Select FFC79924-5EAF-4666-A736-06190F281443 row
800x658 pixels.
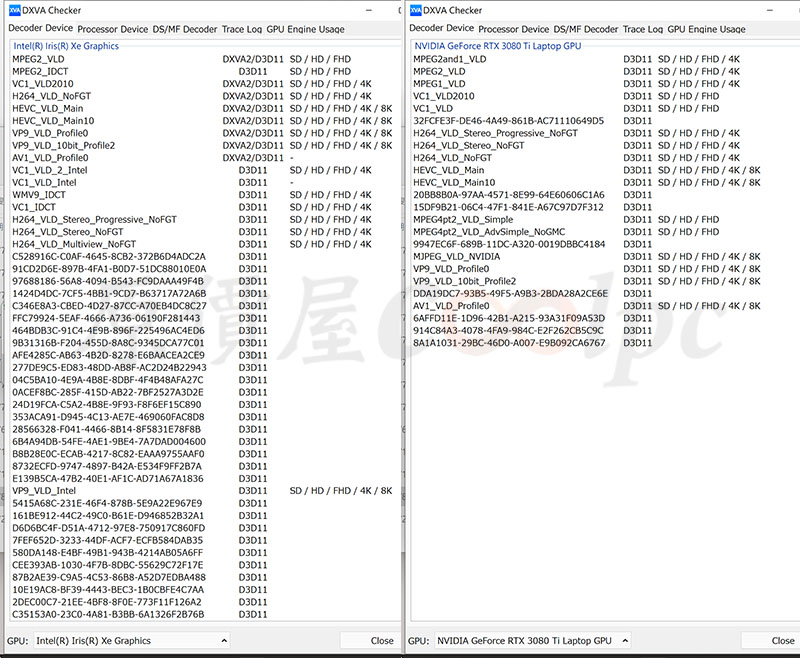point(203,318)
